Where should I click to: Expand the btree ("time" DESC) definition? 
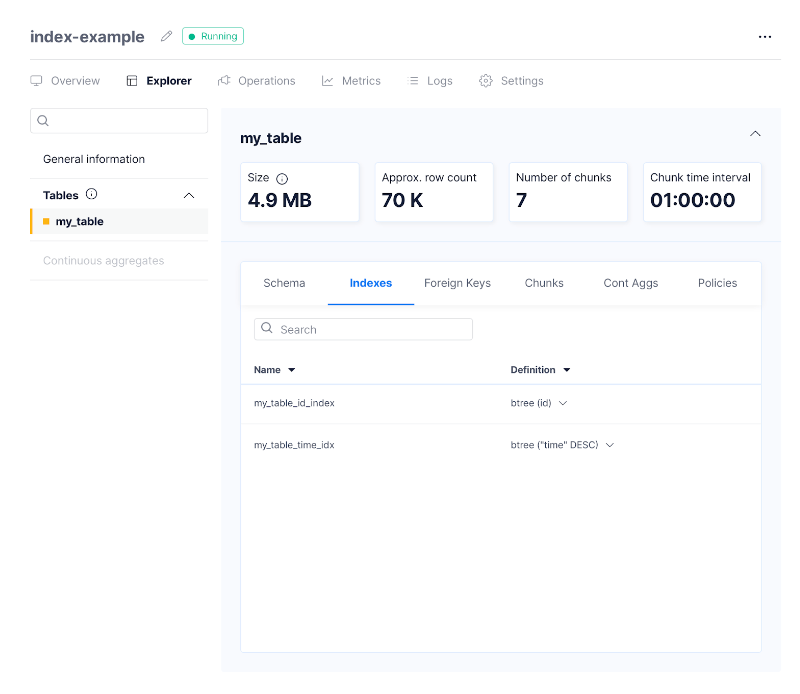click(x=610, y=445)
